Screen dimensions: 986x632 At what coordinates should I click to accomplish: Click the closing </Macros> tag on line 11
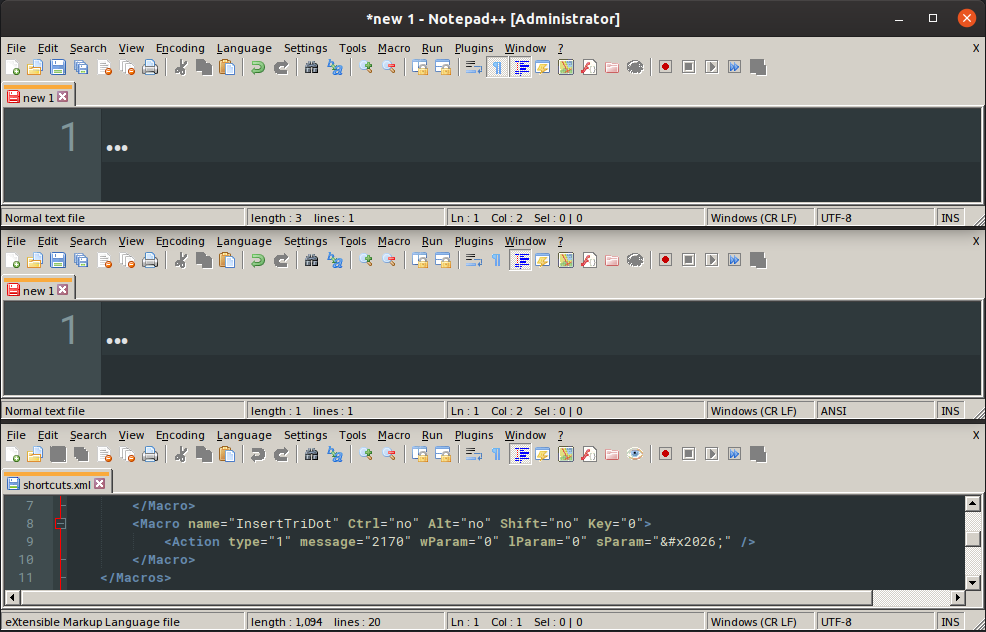(x=136, y=577)
